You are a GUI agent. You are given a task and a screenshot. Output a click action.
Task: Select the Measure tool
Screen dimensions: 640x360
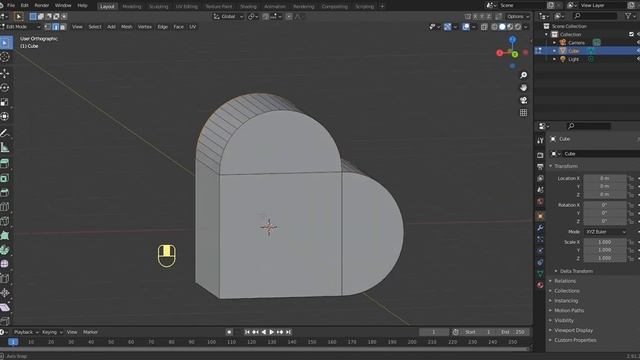[x=5, y=148]
